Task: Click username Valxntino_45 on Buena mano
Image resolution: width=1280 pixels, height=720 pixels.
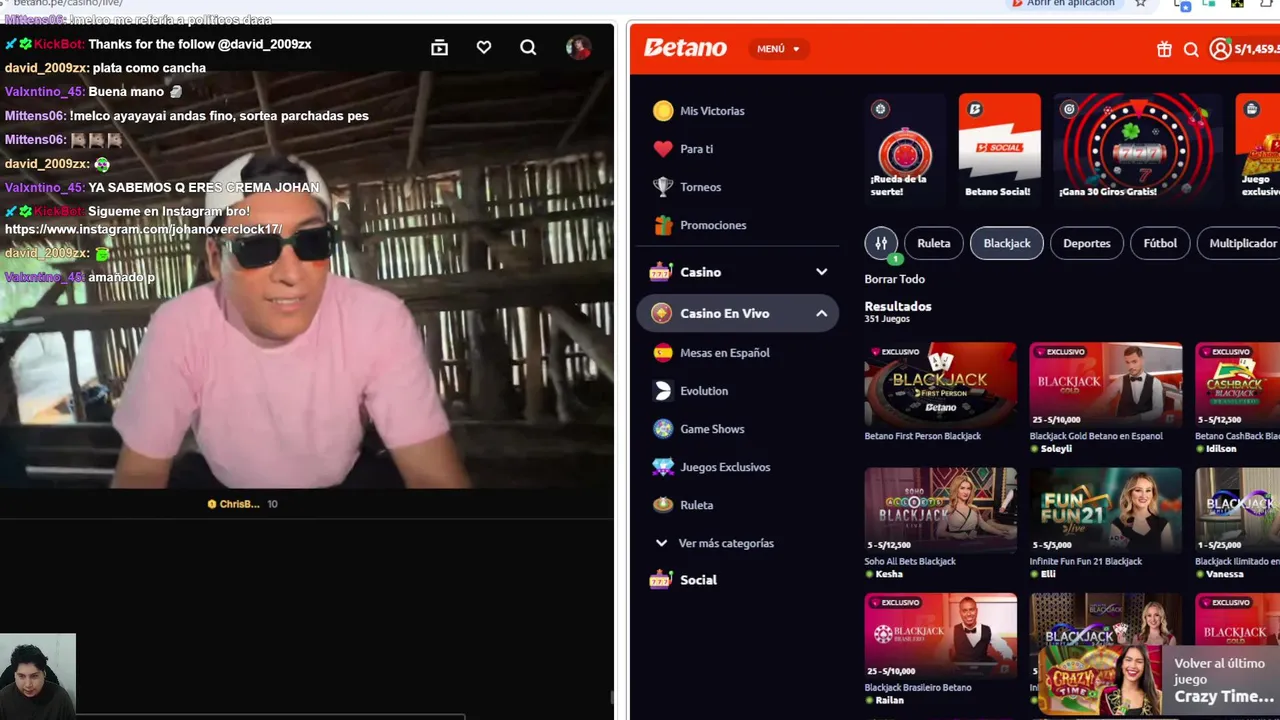Action: (44, 92)
